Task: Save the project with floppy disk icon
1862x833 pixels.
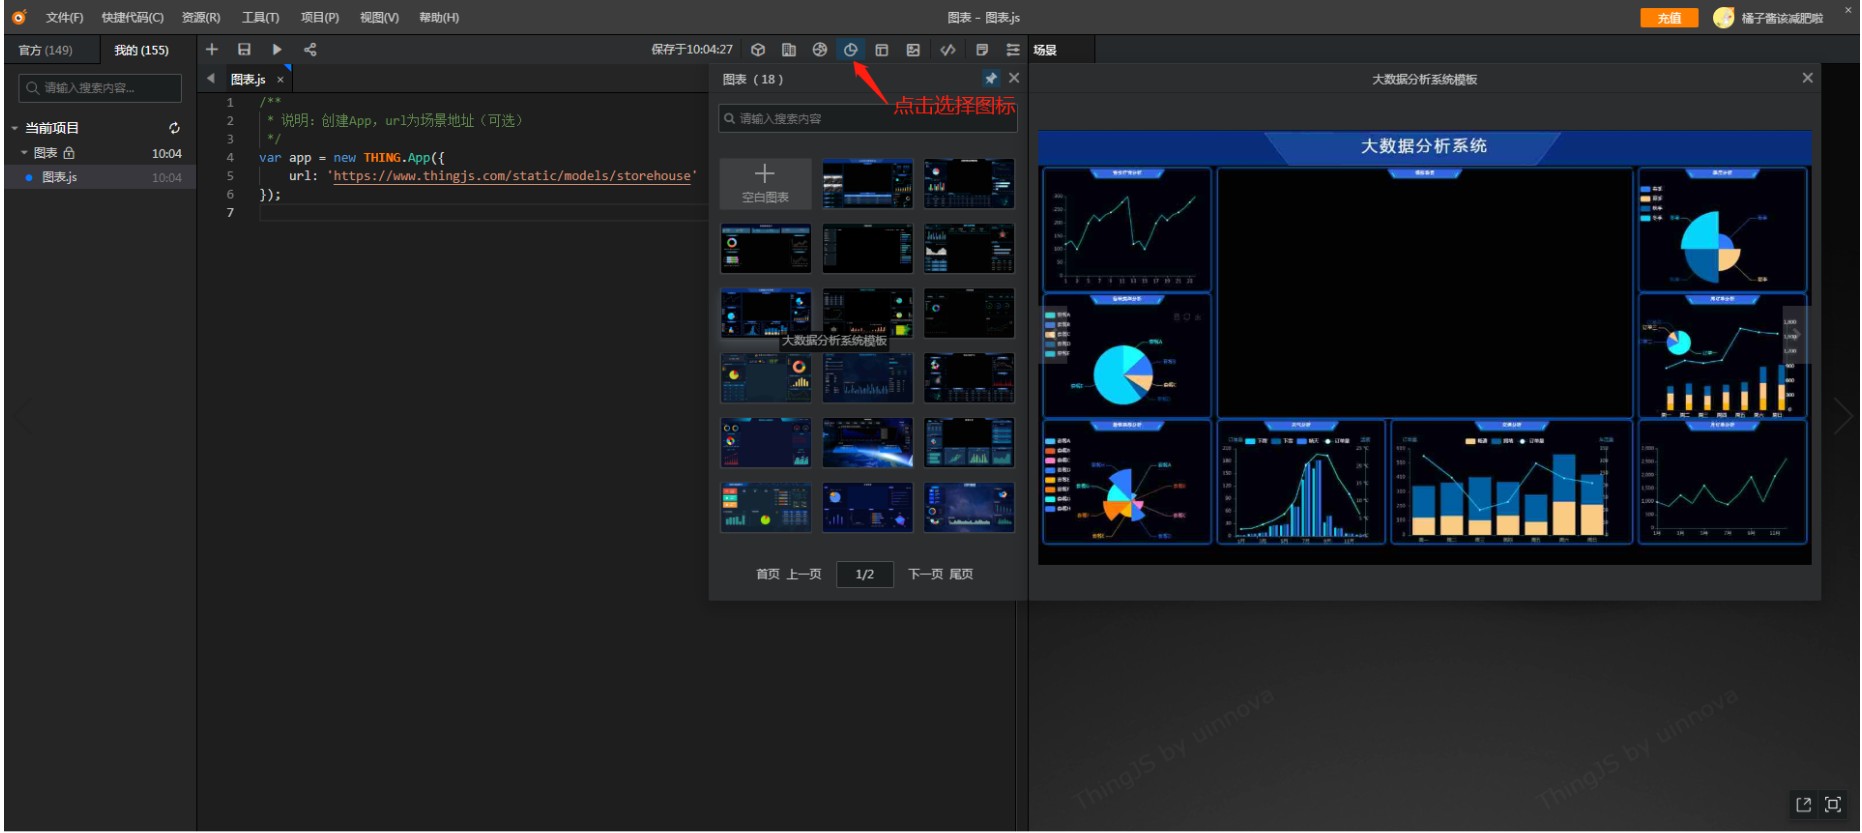Action: tap(244, 49)
